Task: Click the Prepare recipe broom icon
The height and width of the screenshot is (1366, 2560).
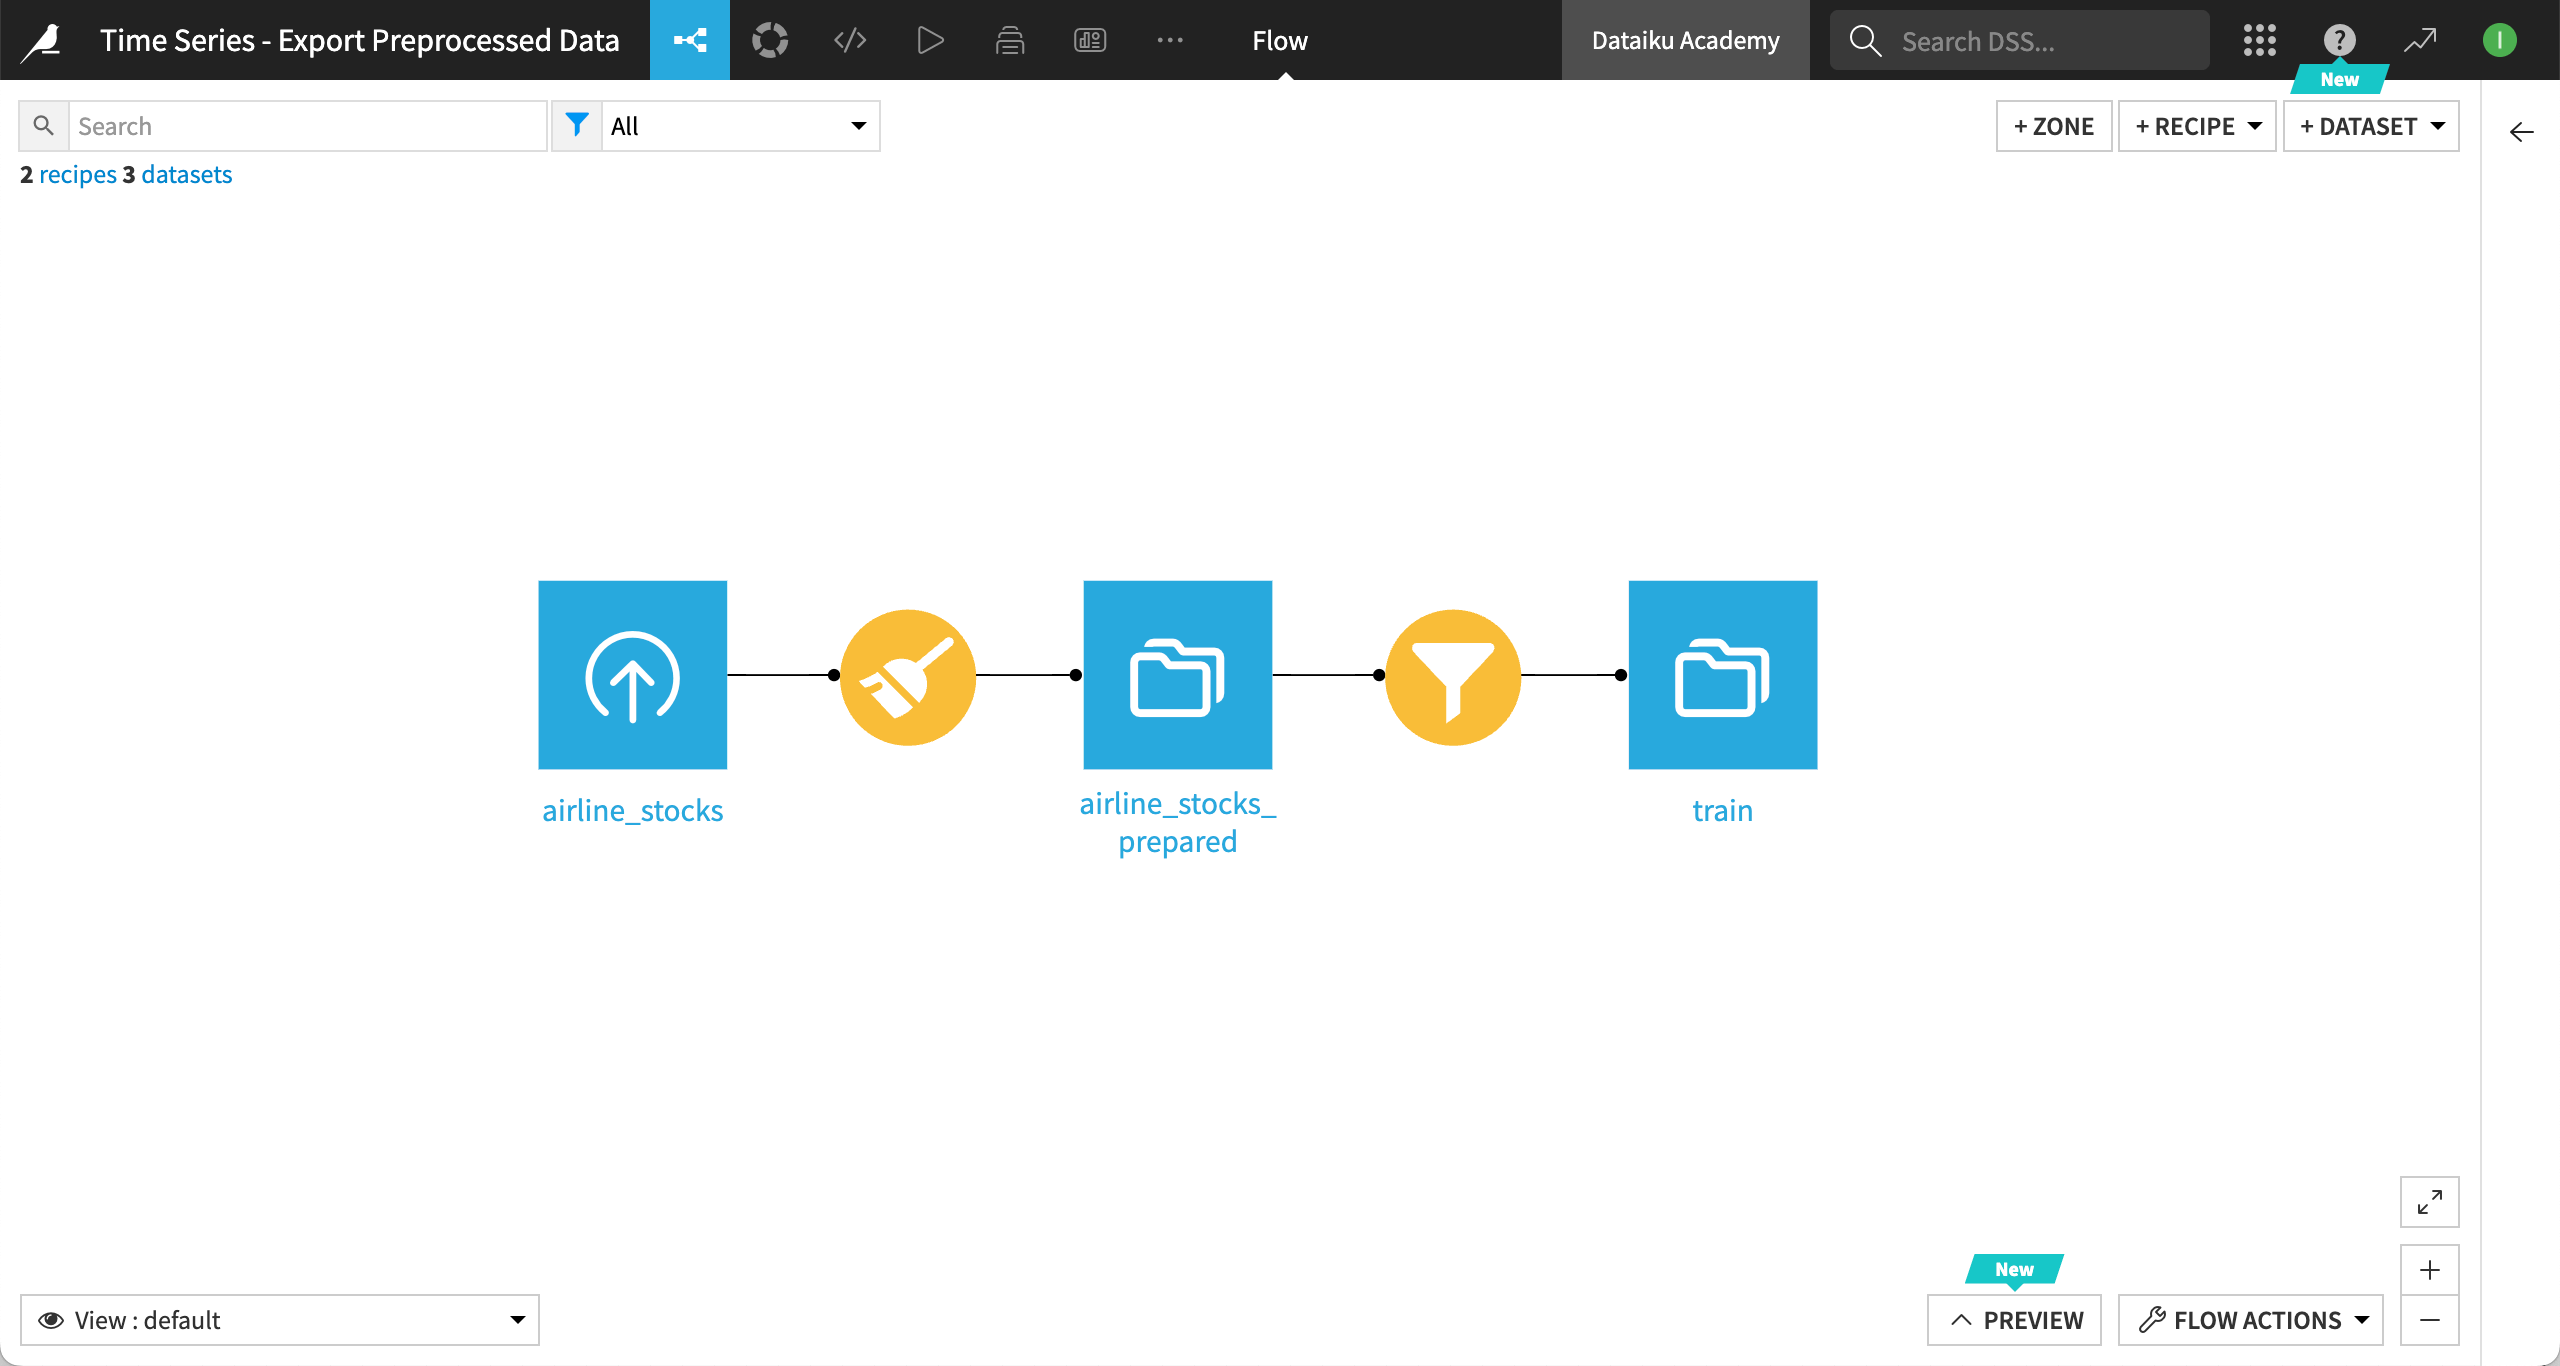Action: 907,677
